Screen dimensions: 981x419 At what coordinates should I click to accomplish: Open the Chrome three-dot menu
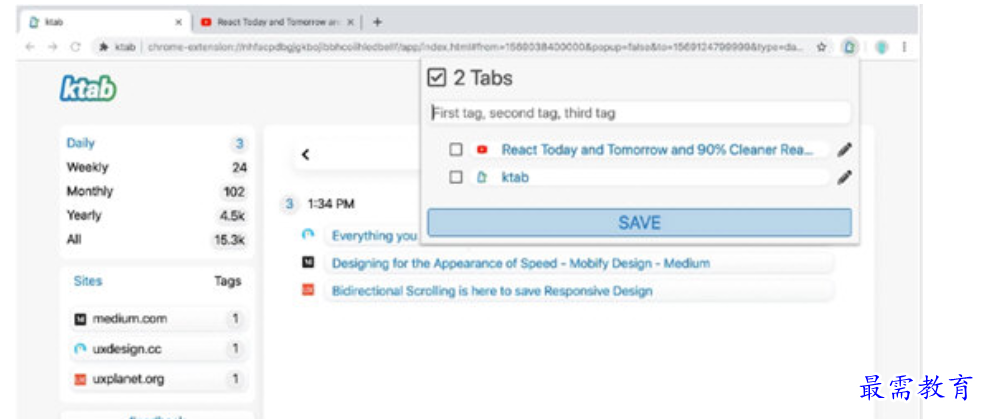[x=904, y=46]
